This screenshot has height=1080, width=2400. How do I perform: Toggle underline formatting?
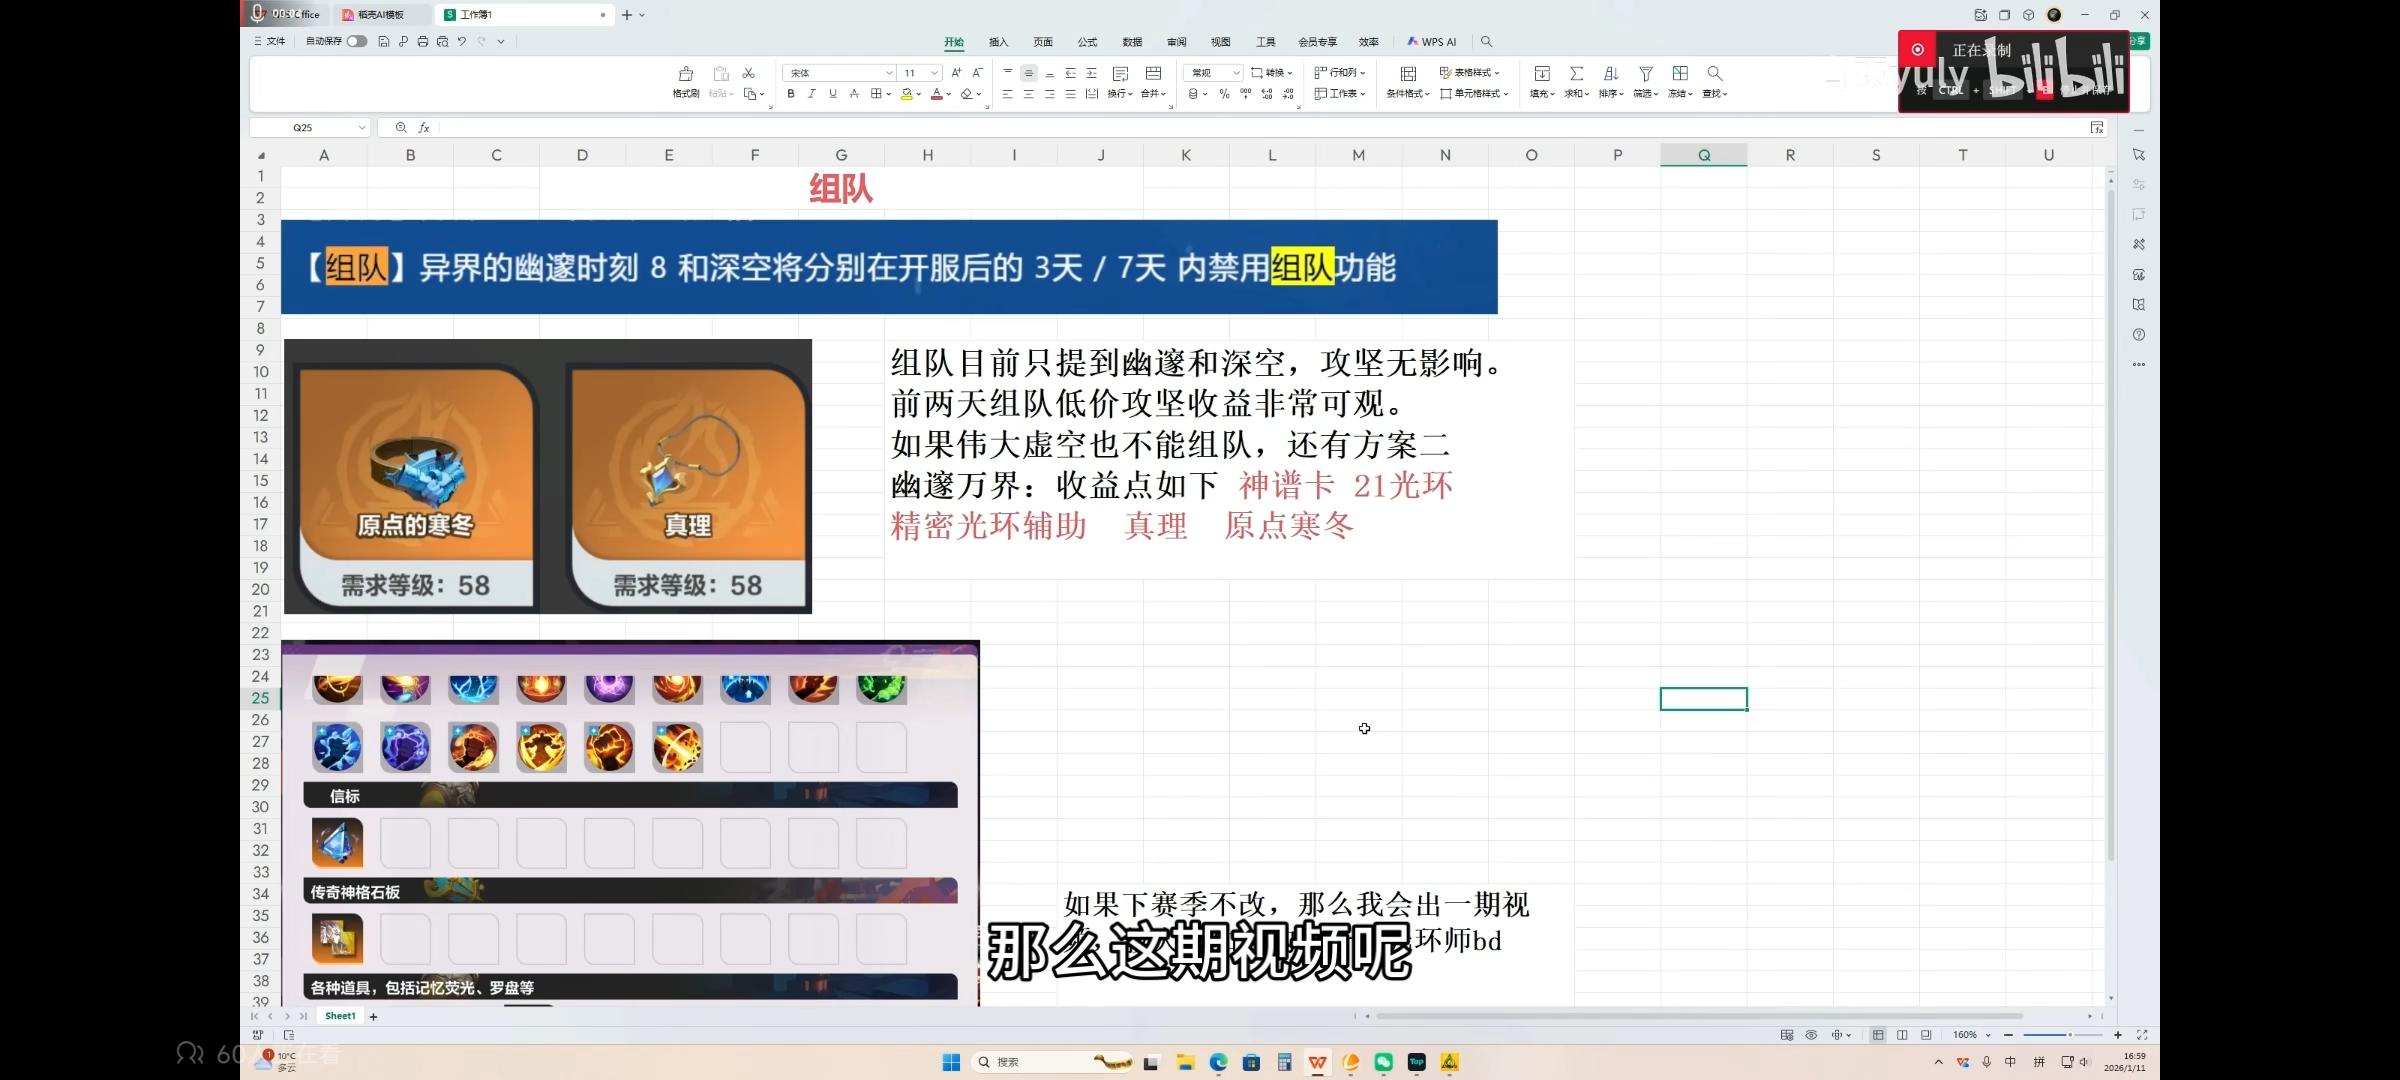coord(832,94)
